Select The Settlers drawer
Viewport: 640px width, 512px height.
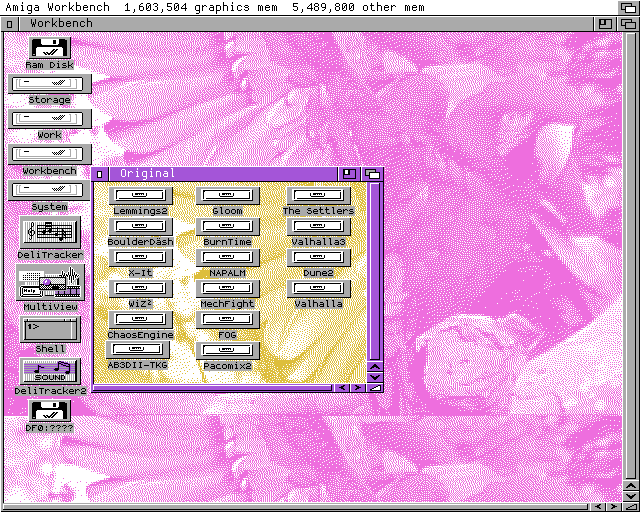tap(318, 196)
